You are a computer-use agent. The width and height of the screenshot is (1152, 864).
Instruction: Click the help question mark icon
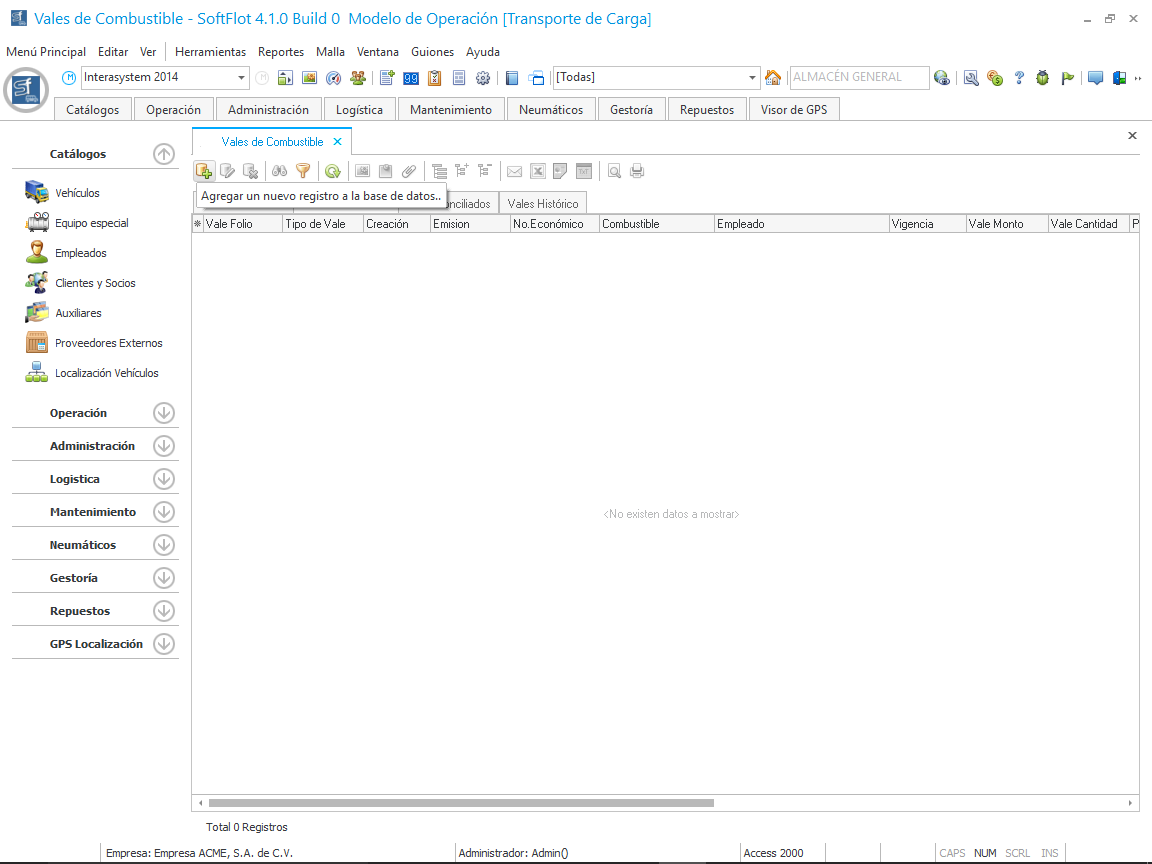pyautogui.click(x=1019, y=78)
